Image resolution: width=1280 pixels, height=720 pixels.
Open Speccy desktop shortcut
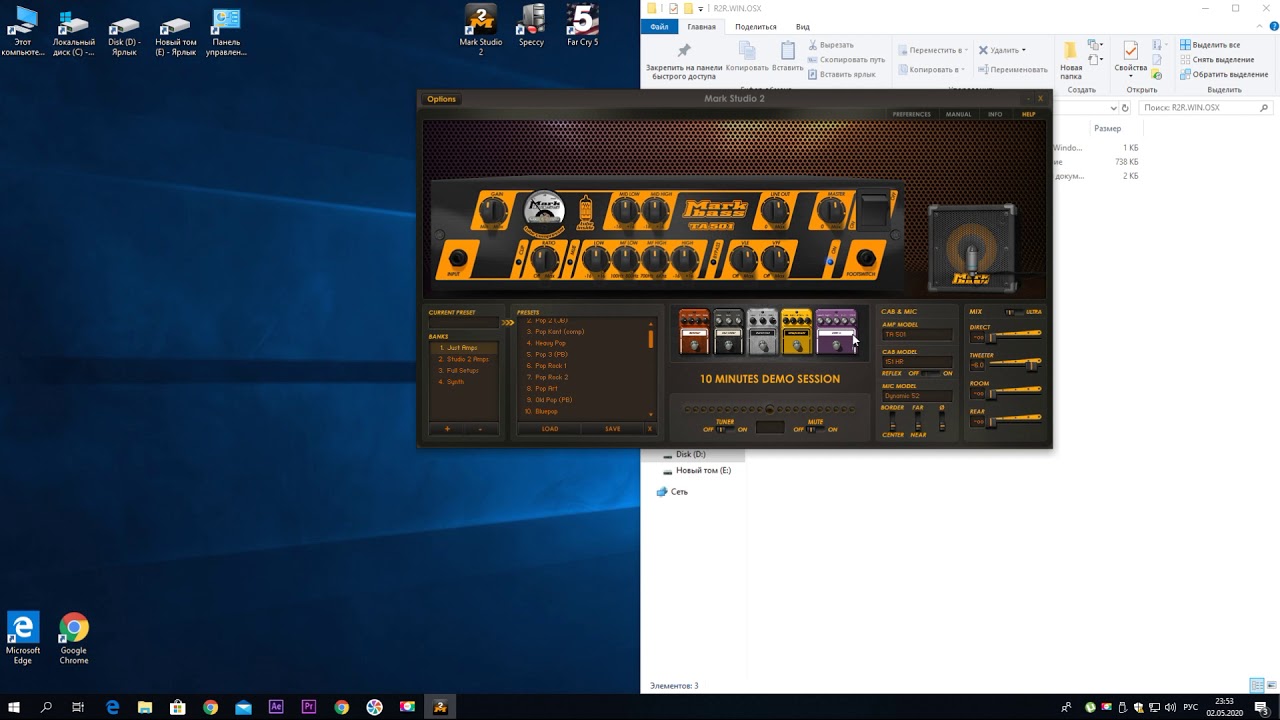click(x=531, y=25)
